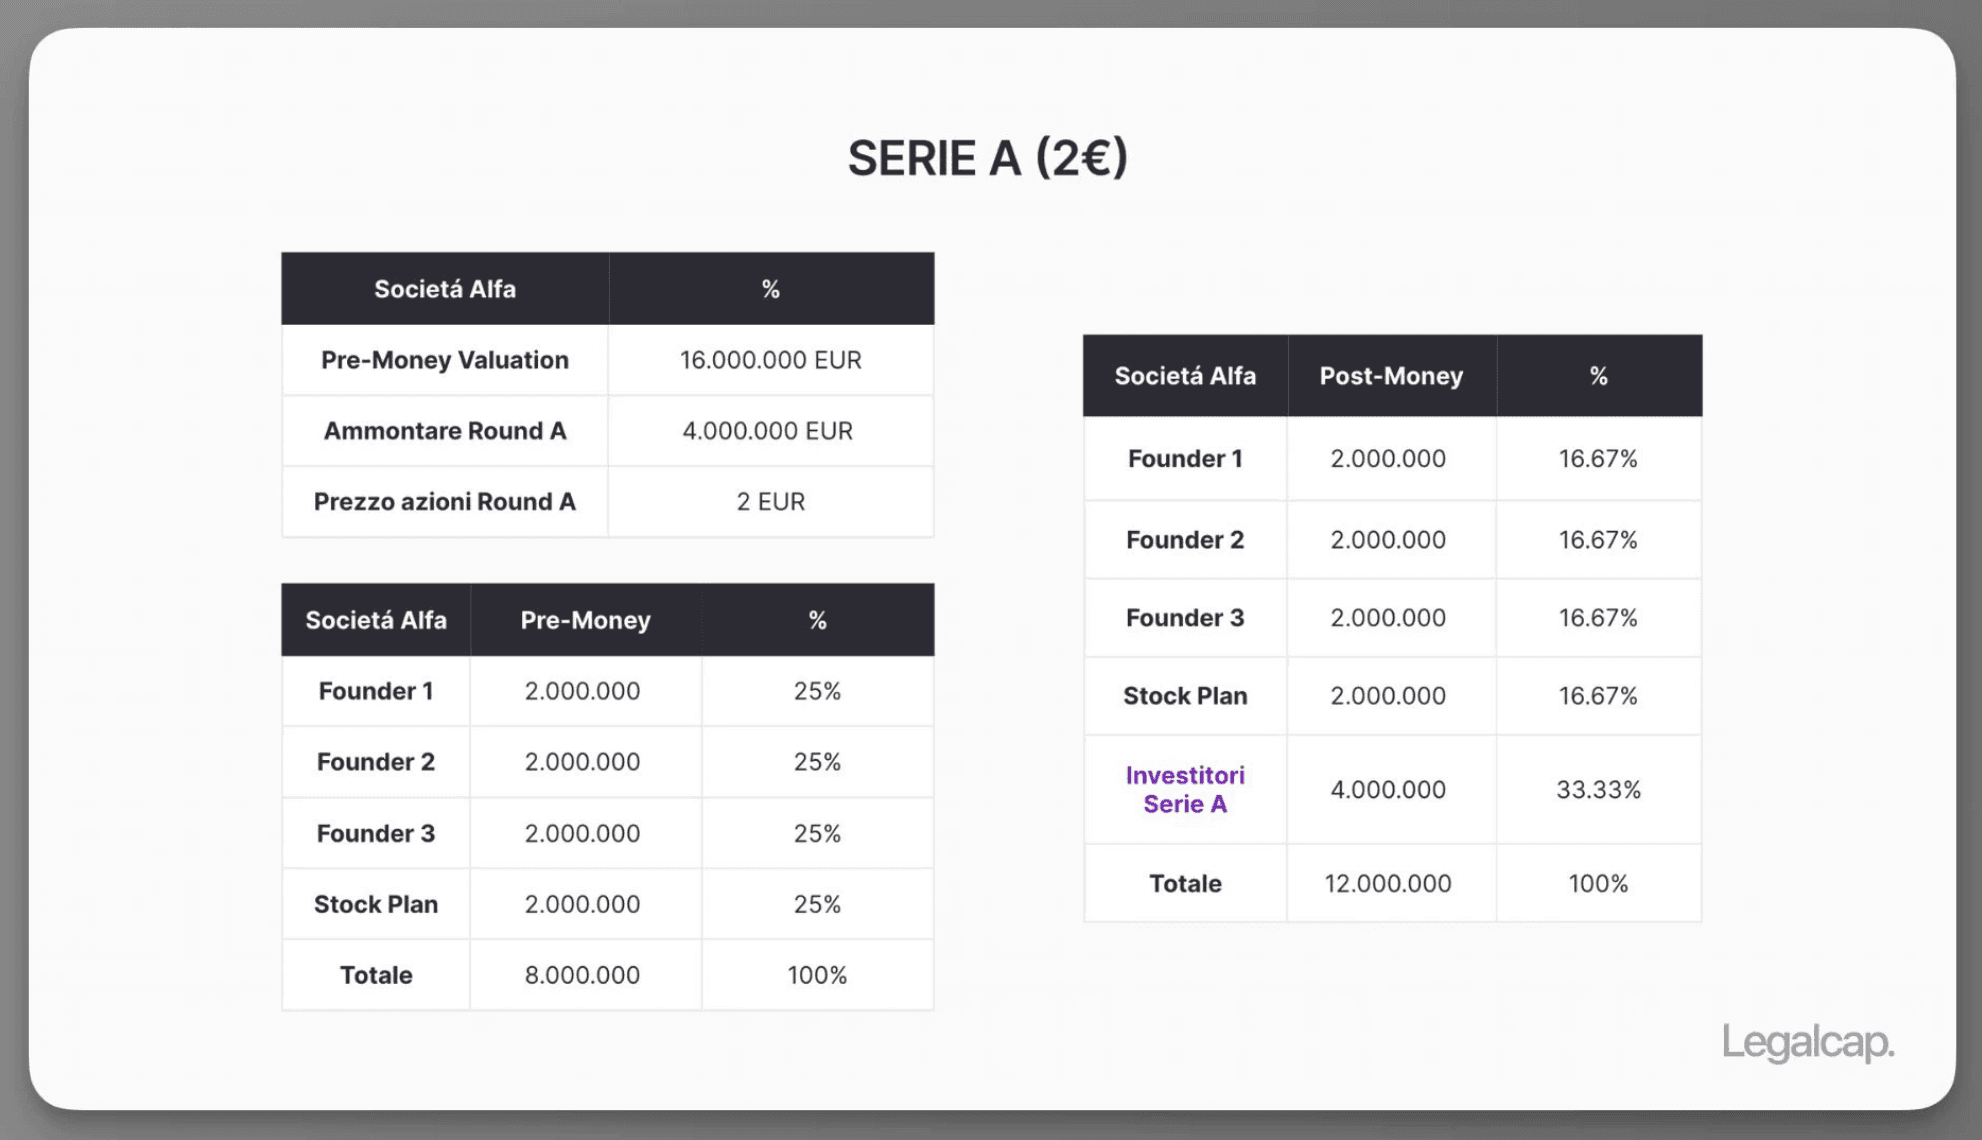Image resolution: width=1982 pixels, height=1140 pixels.
Task: Select the '16.000.000 EUR' valuation cell
Action: coord(770,360)
